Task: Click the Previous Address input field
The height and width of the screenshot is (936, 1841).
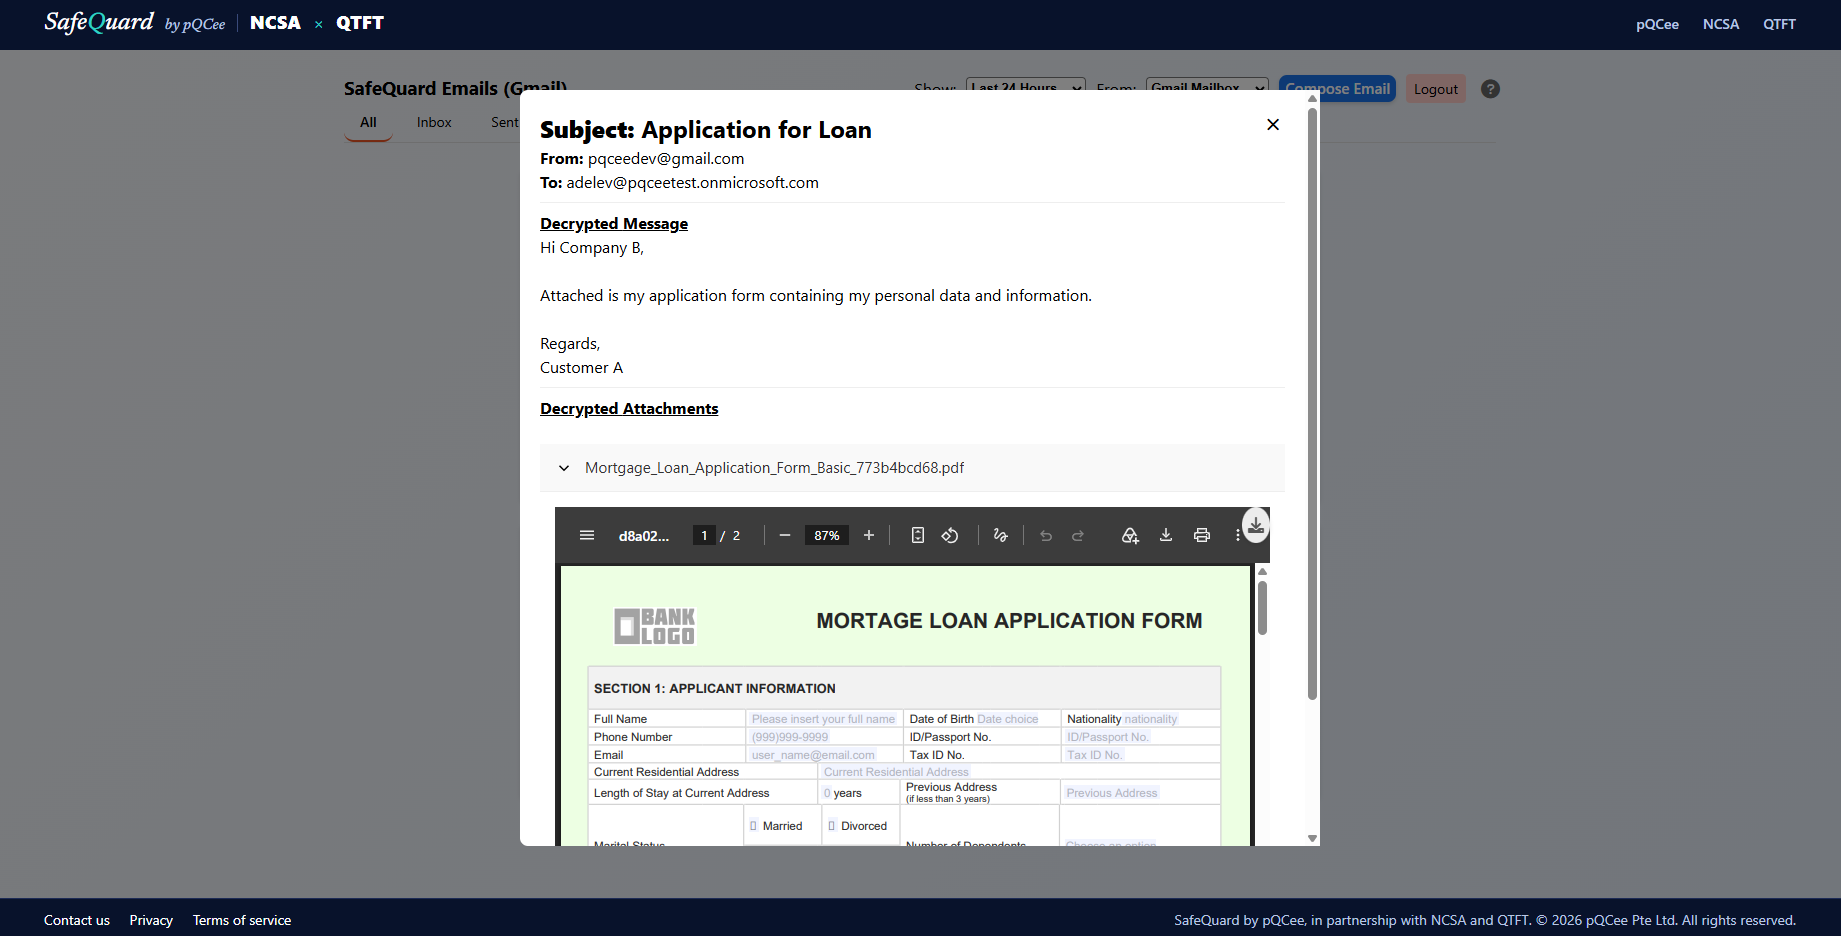Action: (x=1112, y=793)
